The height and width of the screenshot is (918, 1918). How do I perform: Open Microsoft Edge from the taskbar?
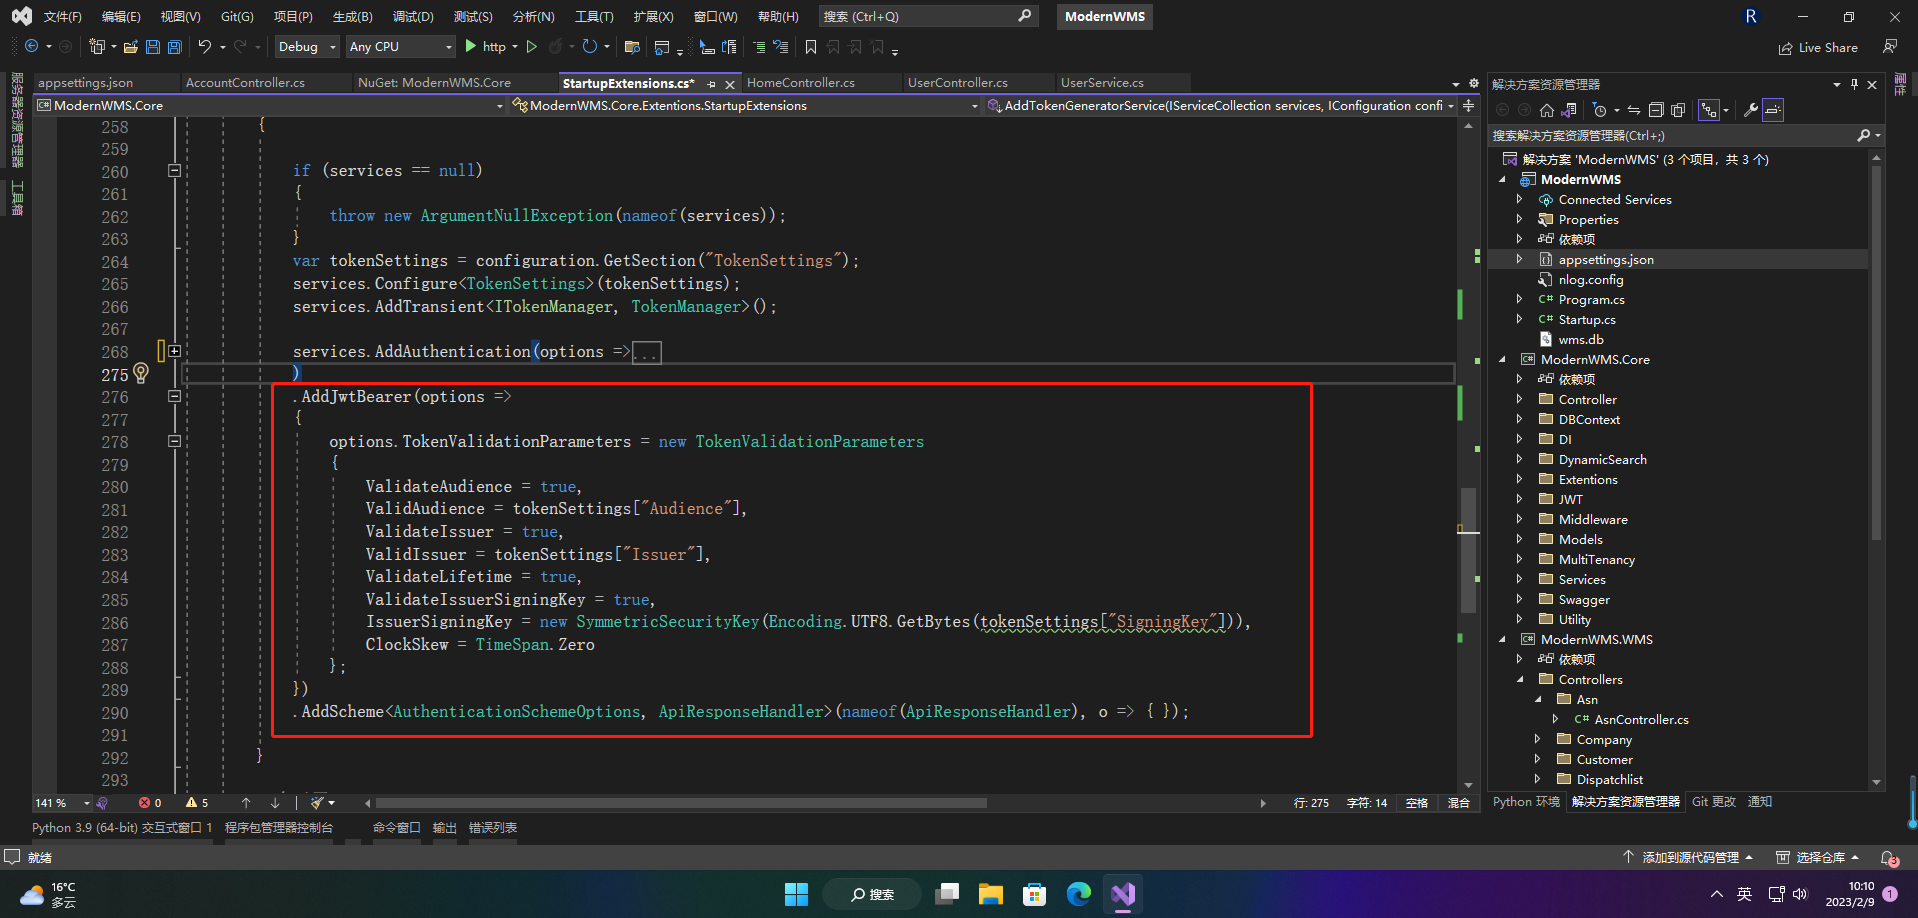point(1078,894)
